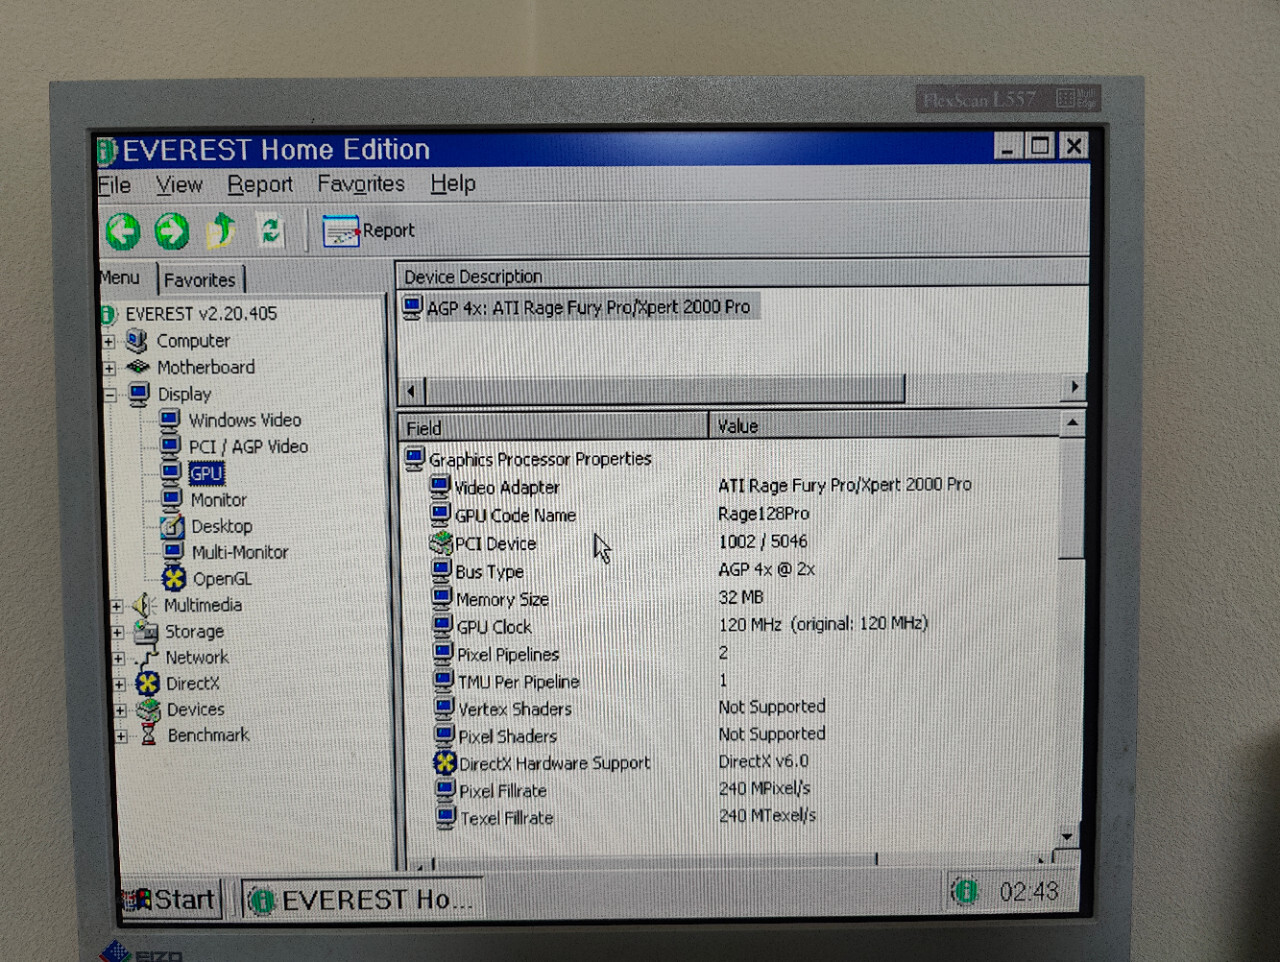Click the Multimedia speaker icon

coord(144,605)
